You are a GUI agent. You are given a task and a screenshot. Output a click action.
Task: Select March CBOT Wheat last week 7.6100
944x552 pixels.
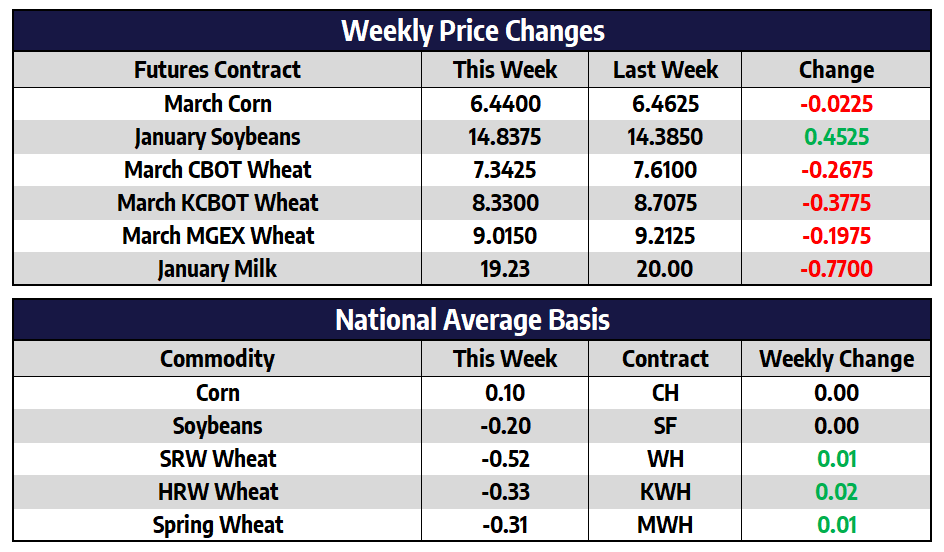point(665,170)
